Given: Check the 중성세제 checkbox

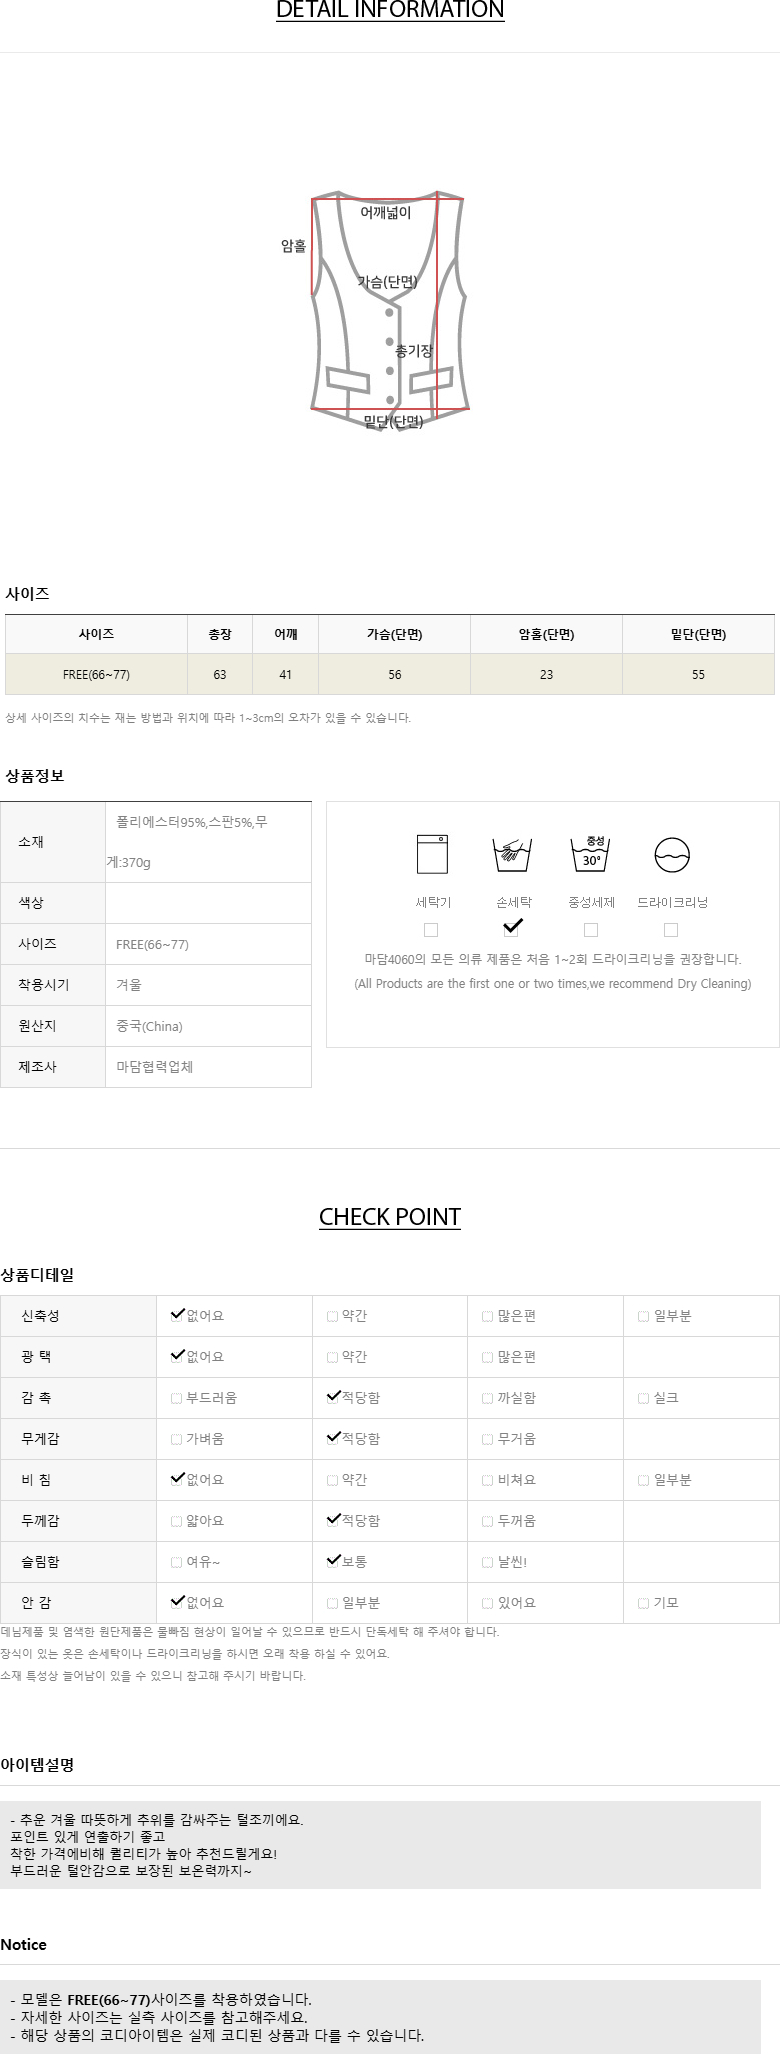Looking at the screenshot, I should point(591,930).
